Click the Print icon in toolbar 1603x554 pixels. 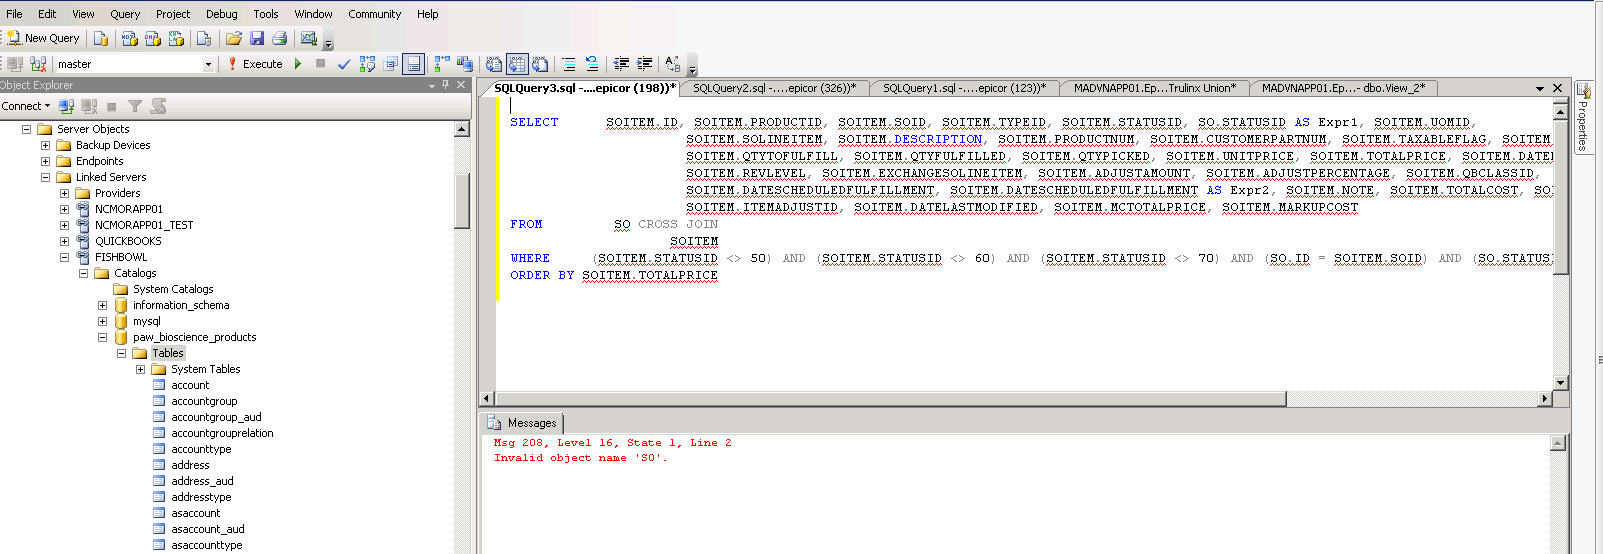coord(280,39)
